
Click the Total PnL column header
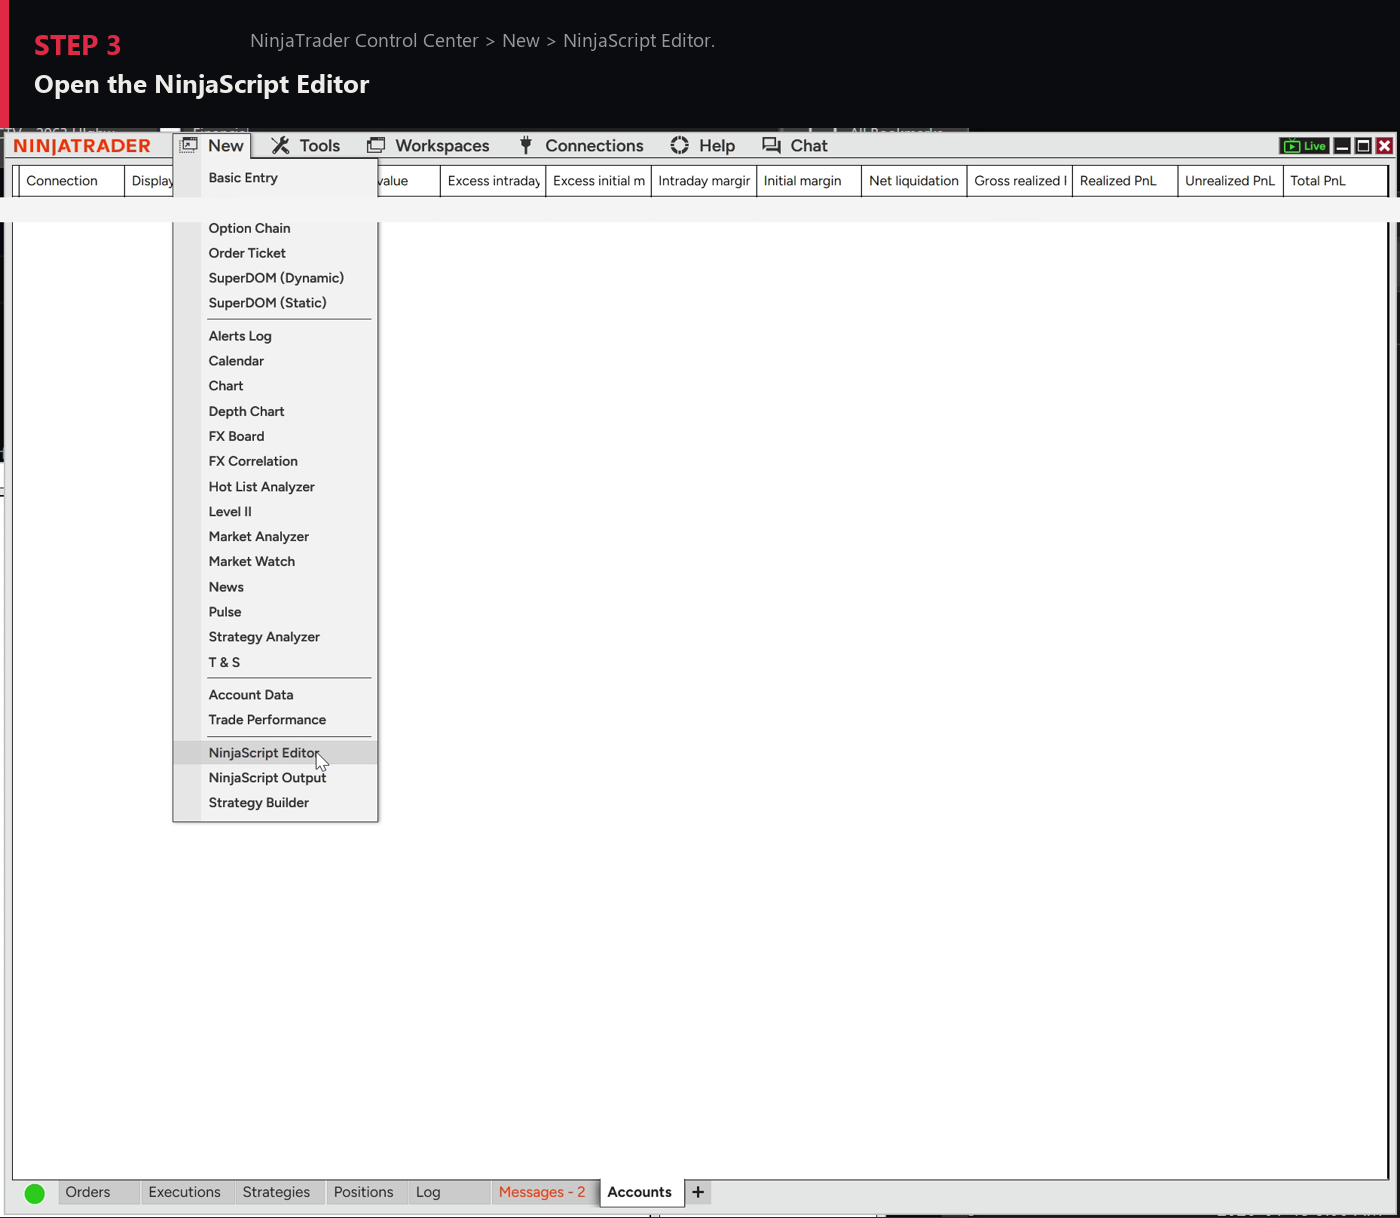coord(1336,181)
